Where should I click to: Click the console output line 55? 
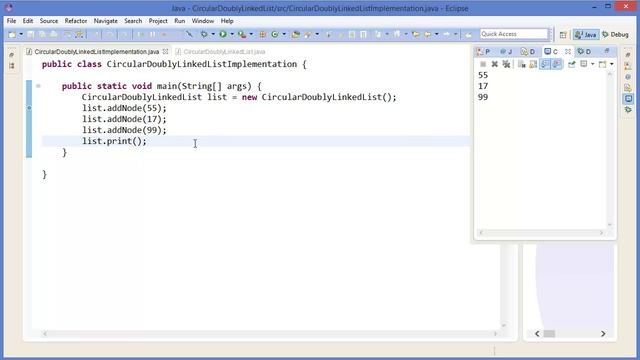click(483, 75)
